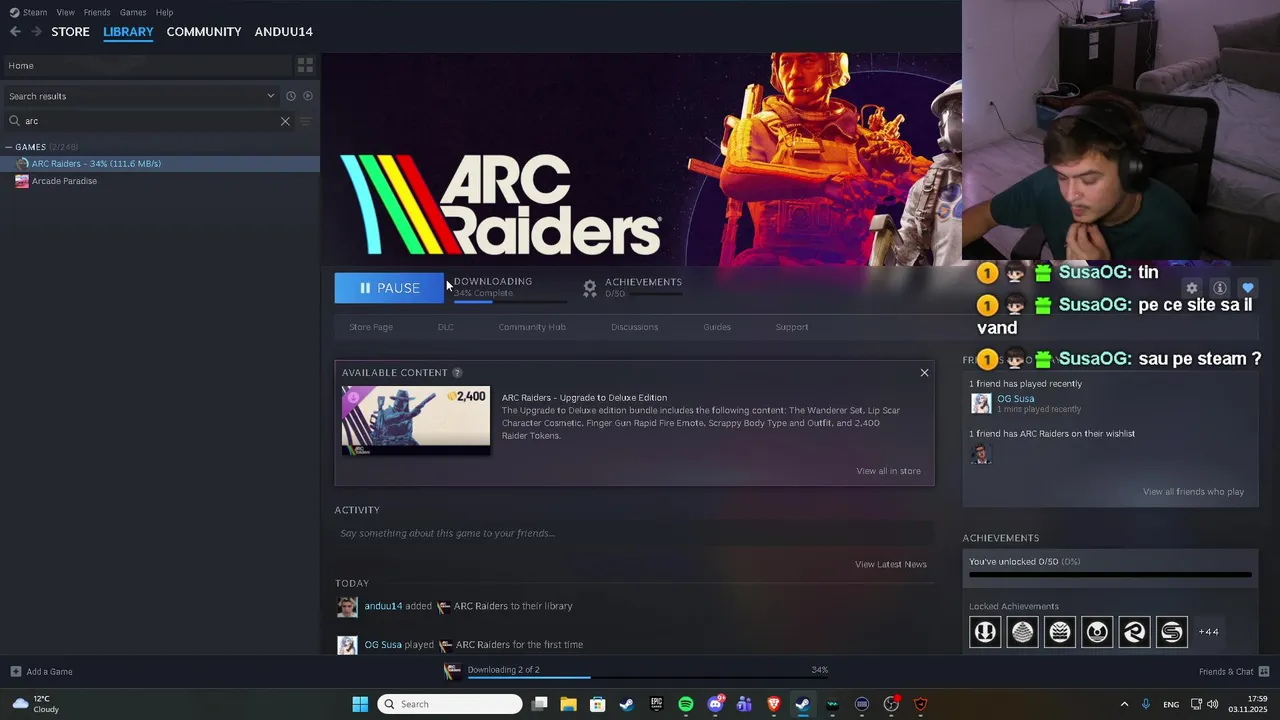Clear the 'arc' library search
This screenshot has height=720, width=1280.
[285, 121]
